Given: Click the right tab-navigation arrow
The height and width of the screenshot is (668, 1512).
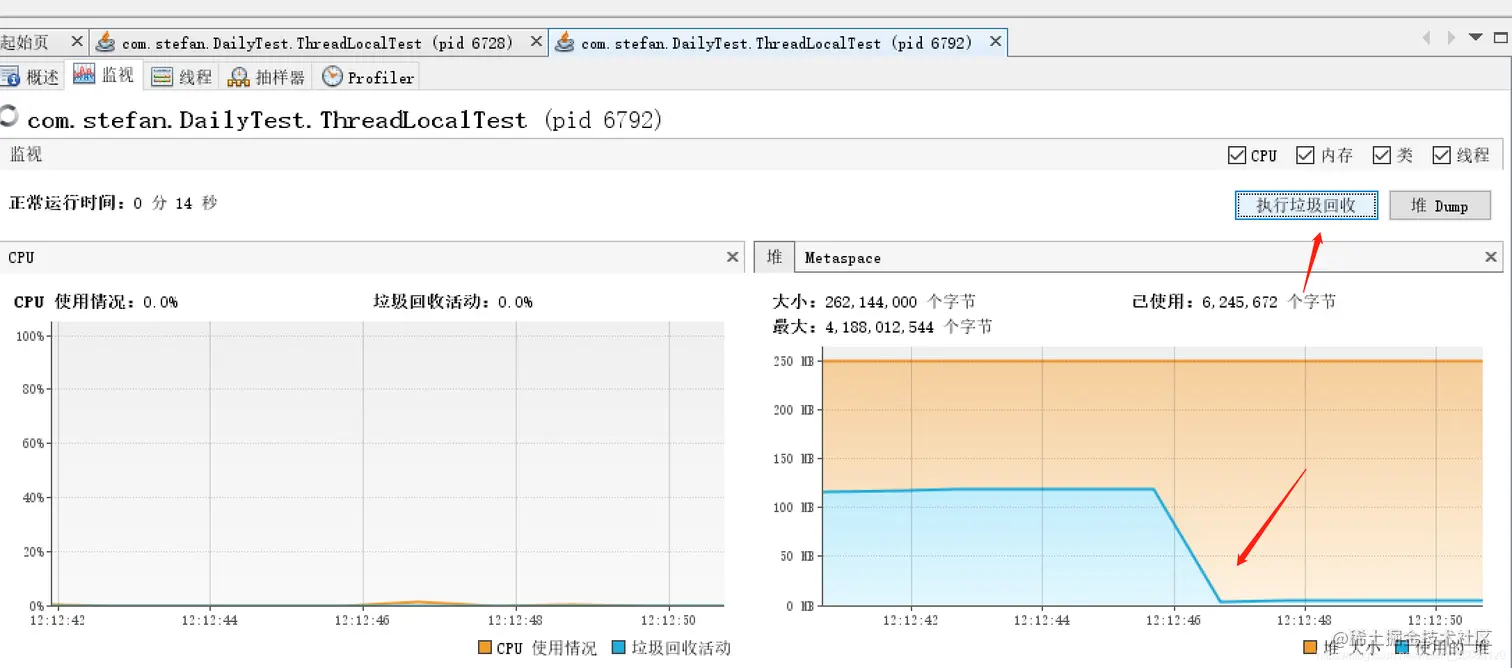Looking at the screenshot, I should (x=1451, y=37).
